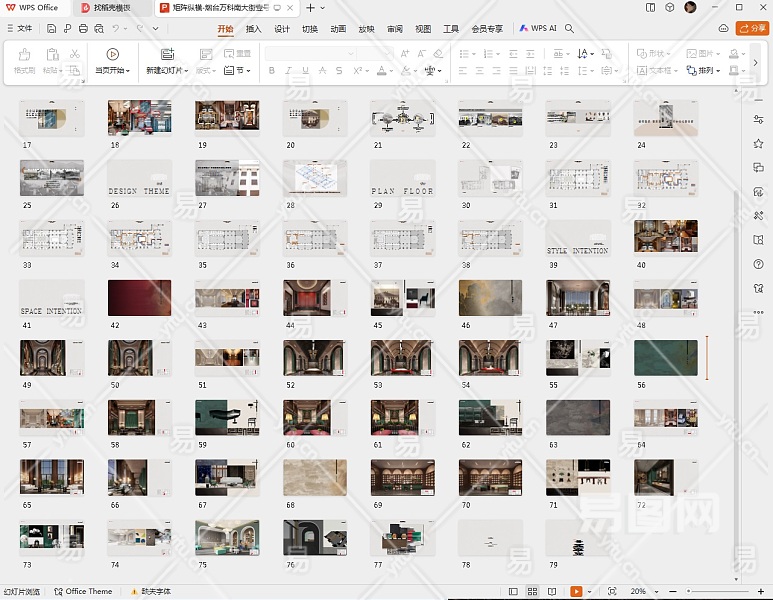Image resolution: width=773 pixels, height=600 pixels.
Task: Switch to slide sorter view icon
Action: pos(531,592)
